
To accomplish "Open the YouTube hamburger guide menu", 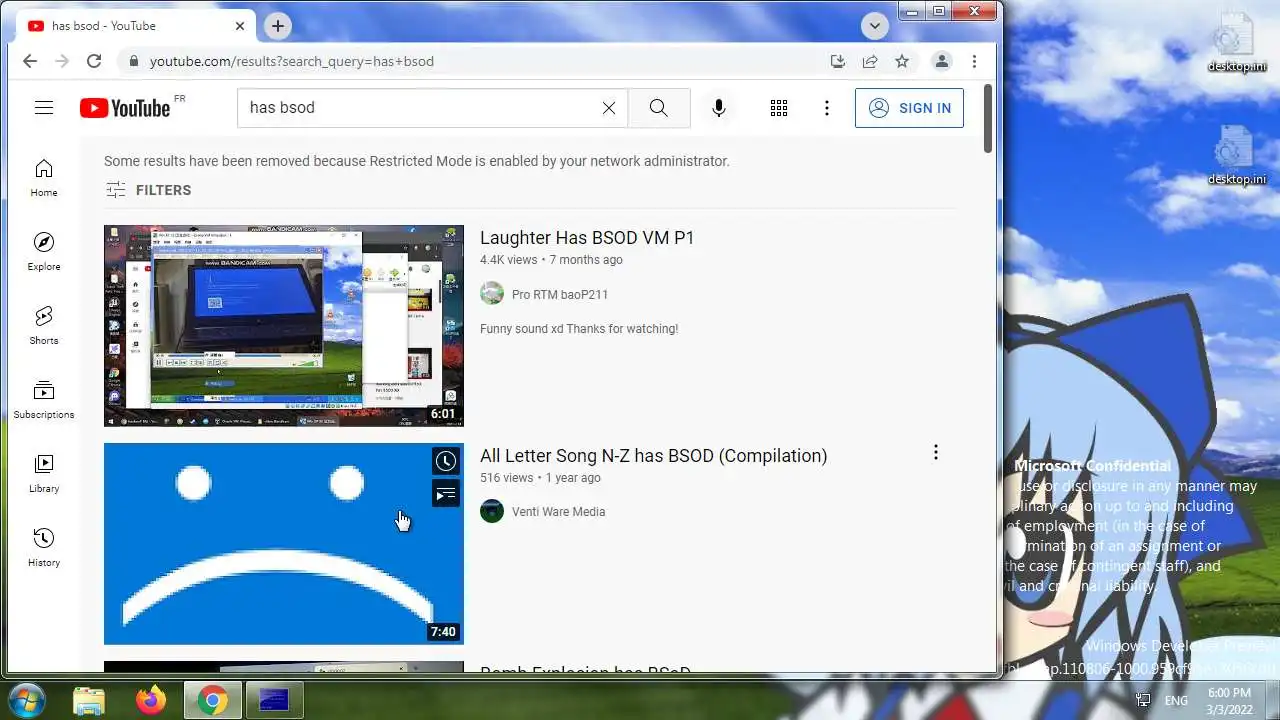I will coord(44,108).
